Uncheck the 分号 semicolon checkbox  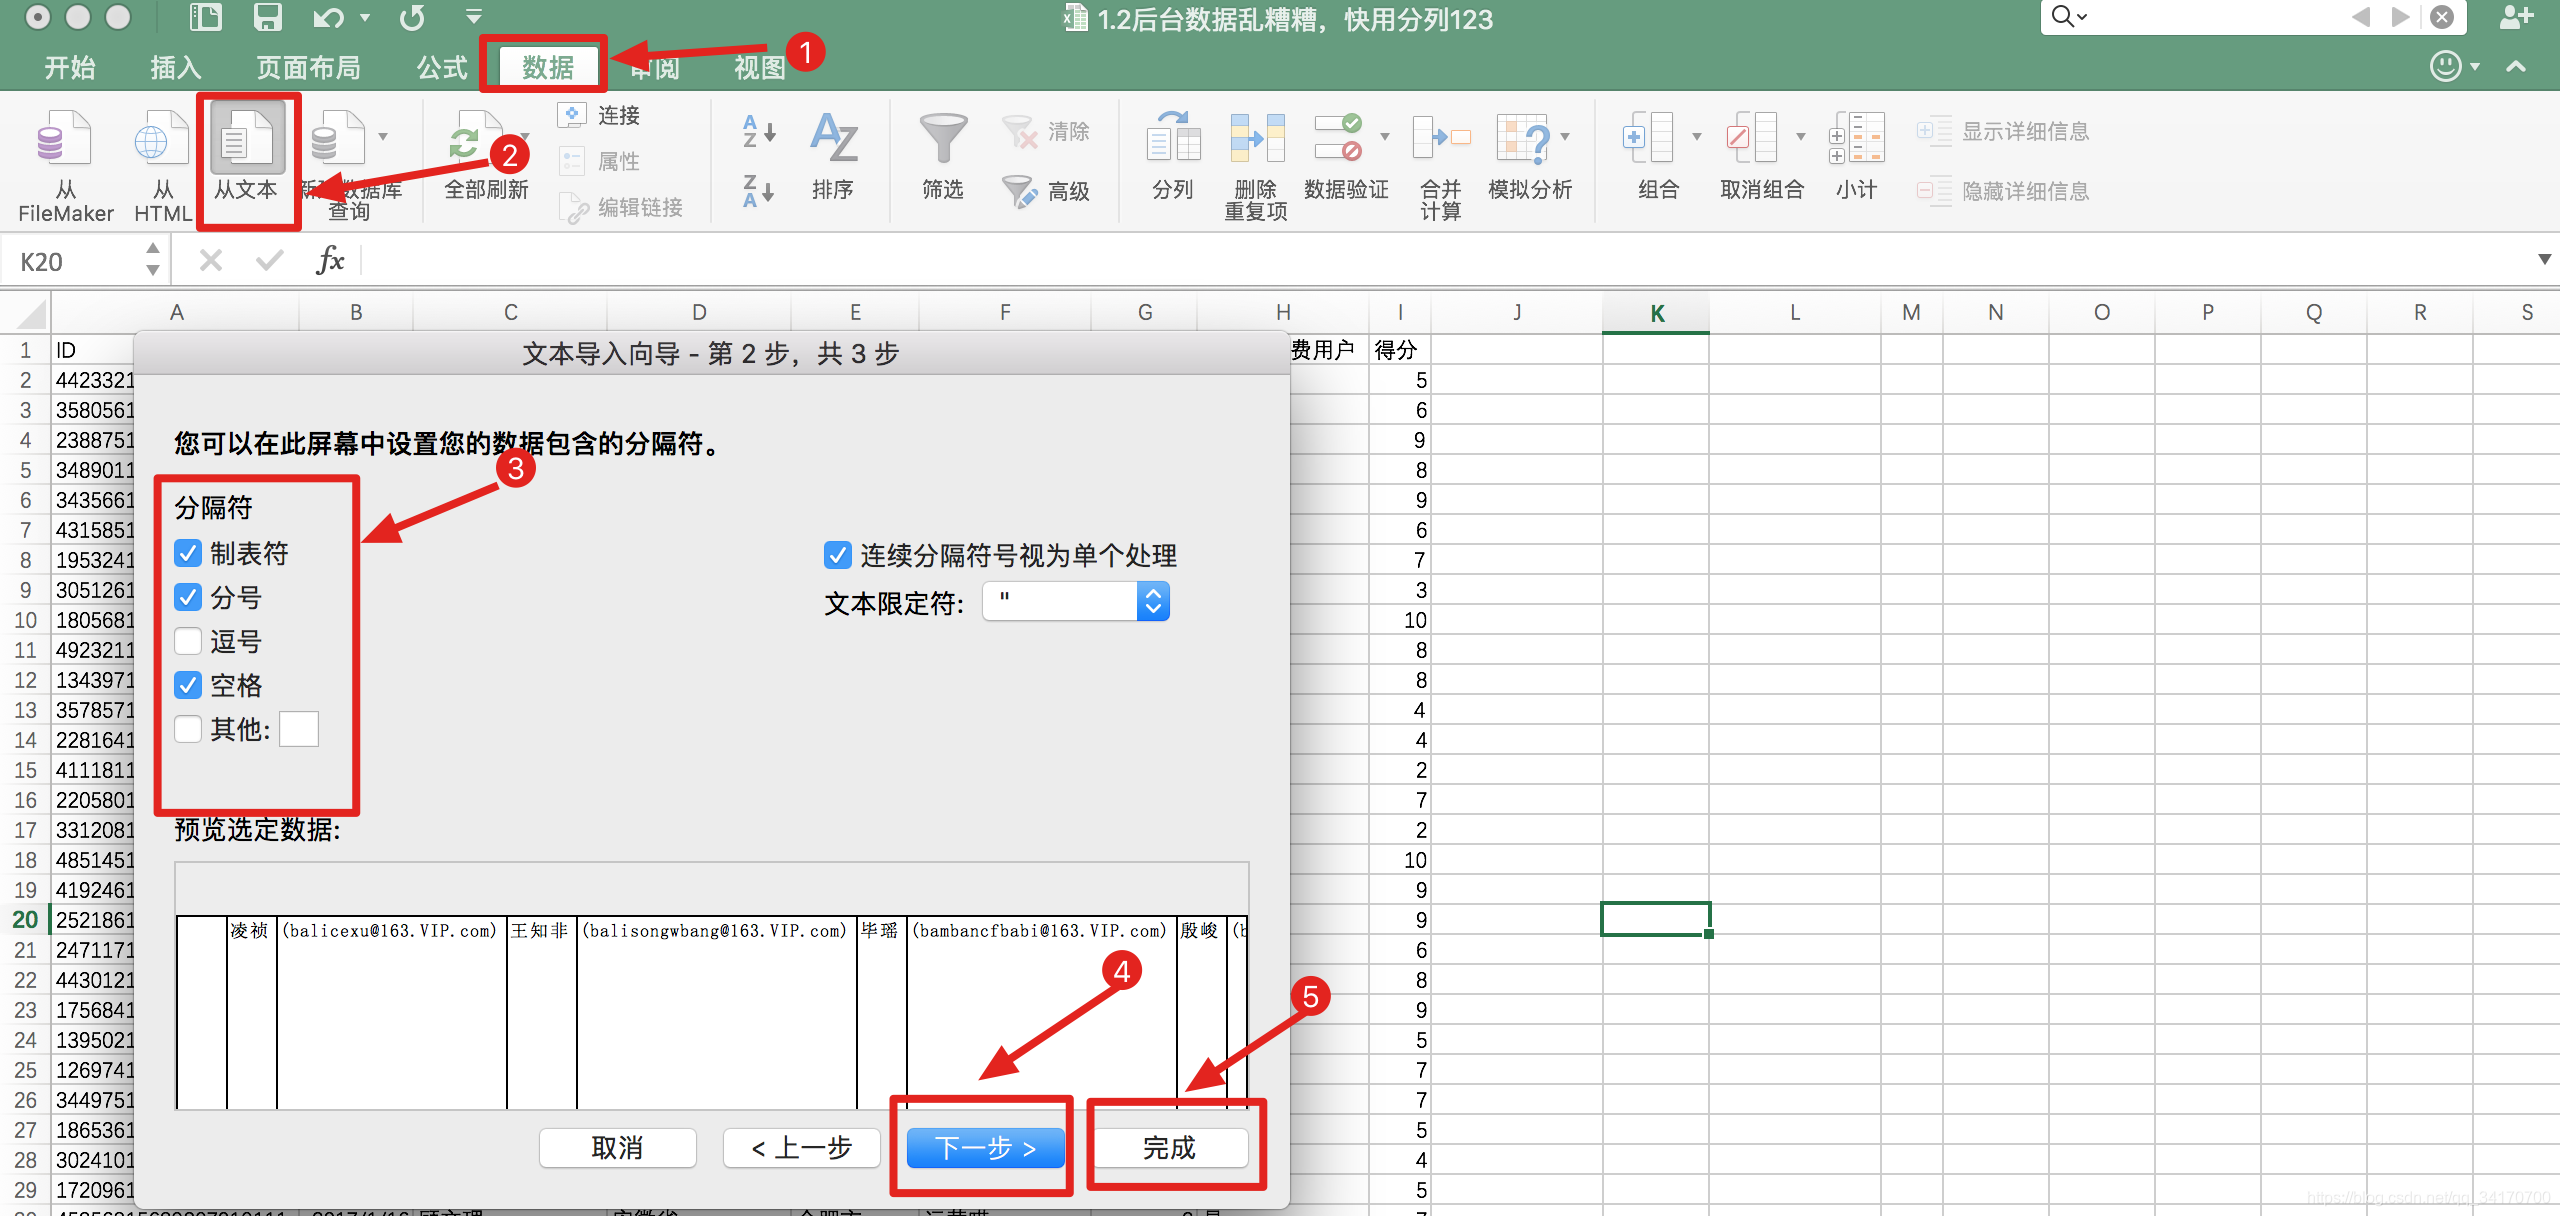188,597
